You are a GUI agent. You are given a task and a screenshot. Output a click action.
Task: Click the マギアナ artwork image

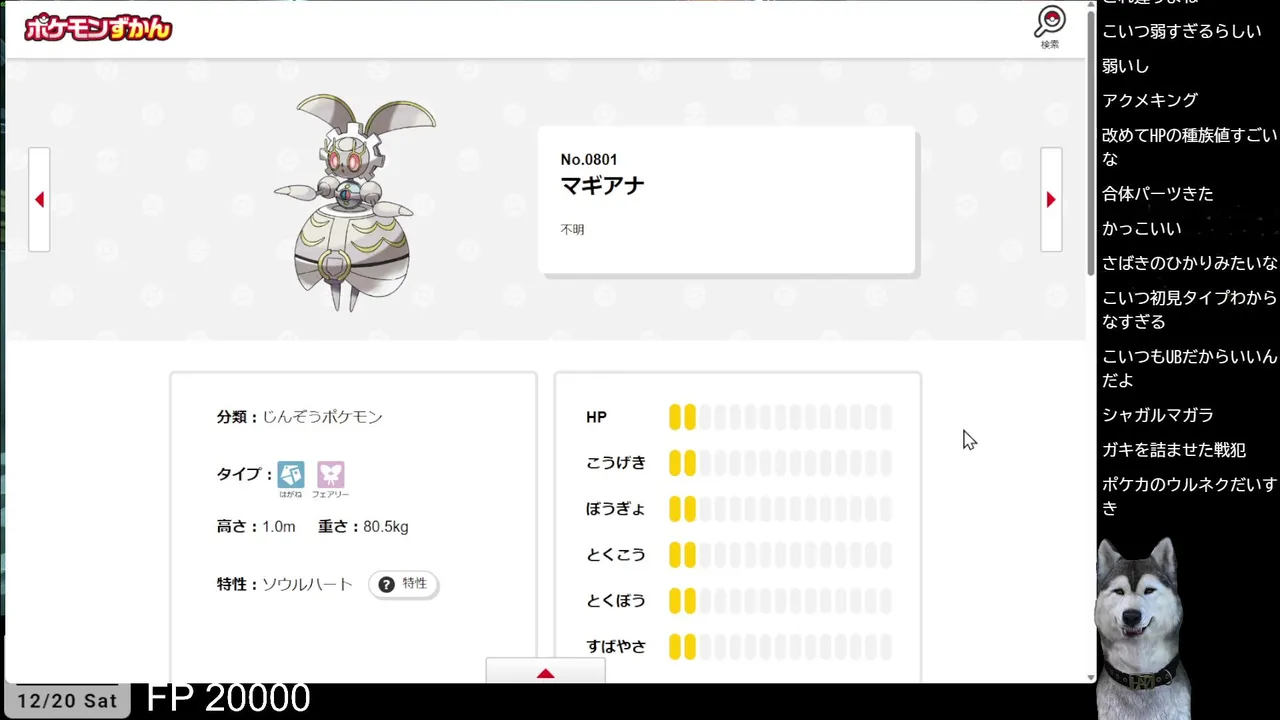point(355,202)
